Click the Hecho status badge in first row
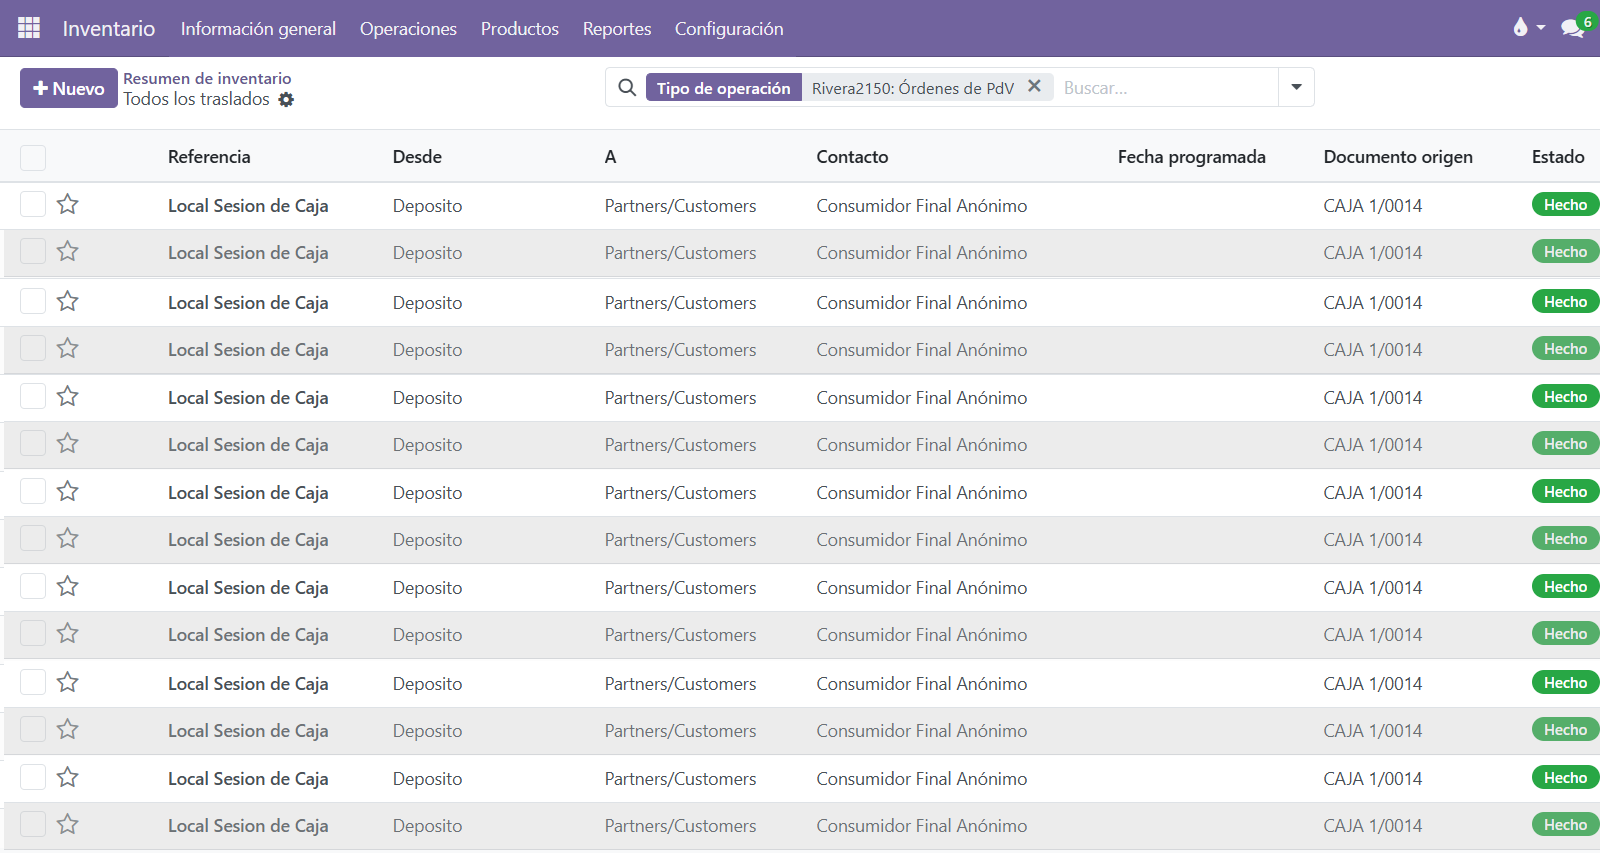This screenshot has width=1600, height=853. (x=1564, y=205)
